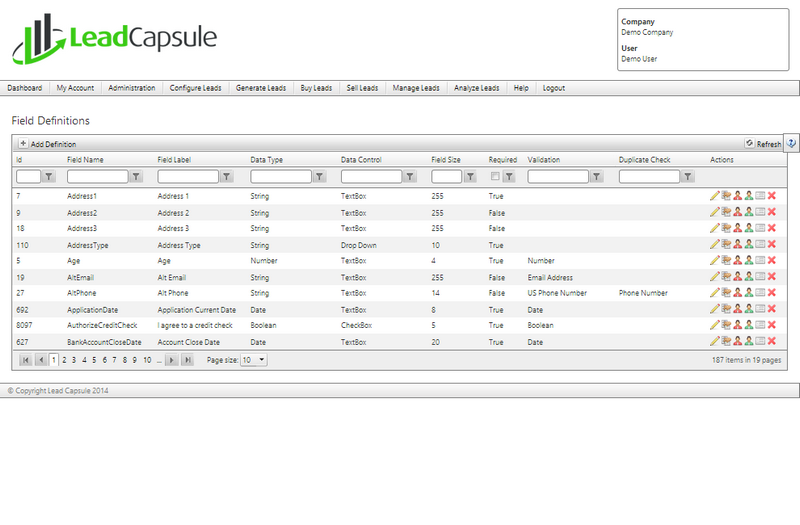The width and height of the screenshot is (800, 525).
Task: Click the red user icon in Address2 row
Action: click(737, 212)
